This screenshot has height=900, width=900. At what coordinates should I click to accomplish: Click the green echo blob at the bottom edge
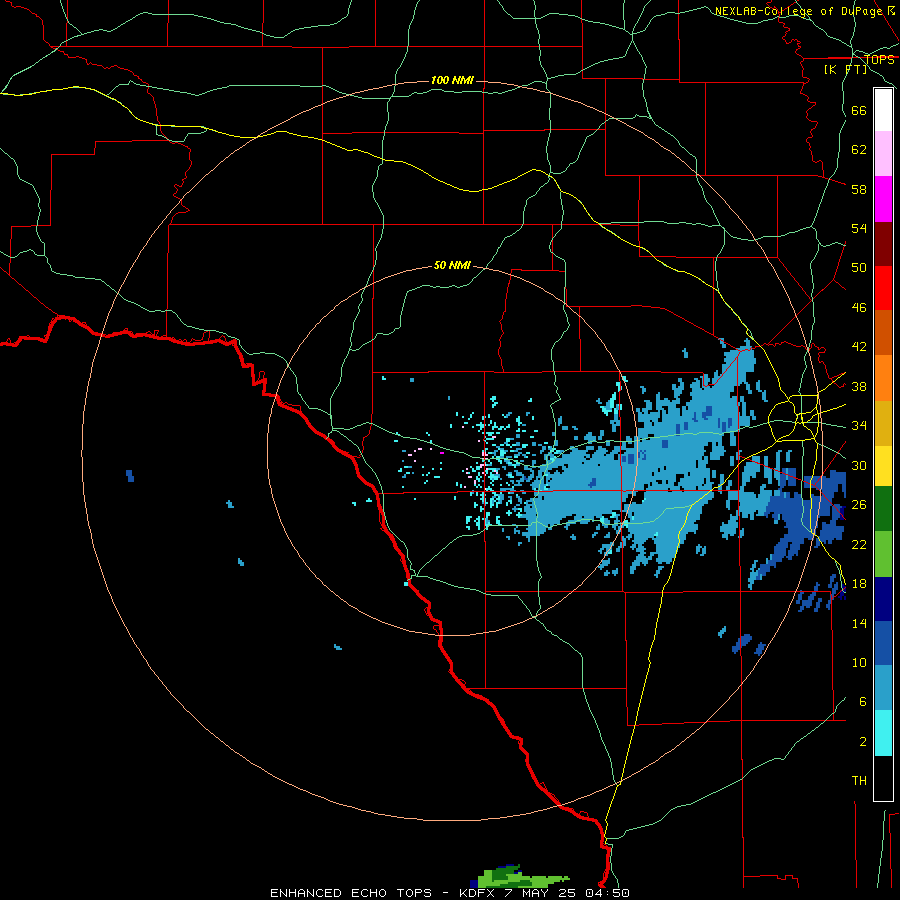point(519,876)
